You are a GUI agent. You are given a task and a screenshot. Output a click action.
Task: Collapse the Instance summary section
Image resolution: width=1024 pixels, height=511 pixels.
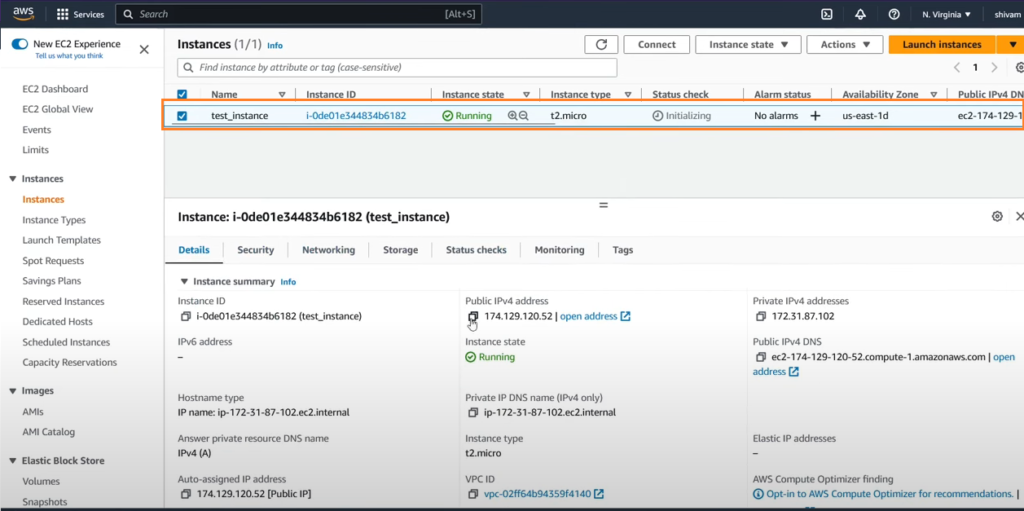tap(184, 282)
